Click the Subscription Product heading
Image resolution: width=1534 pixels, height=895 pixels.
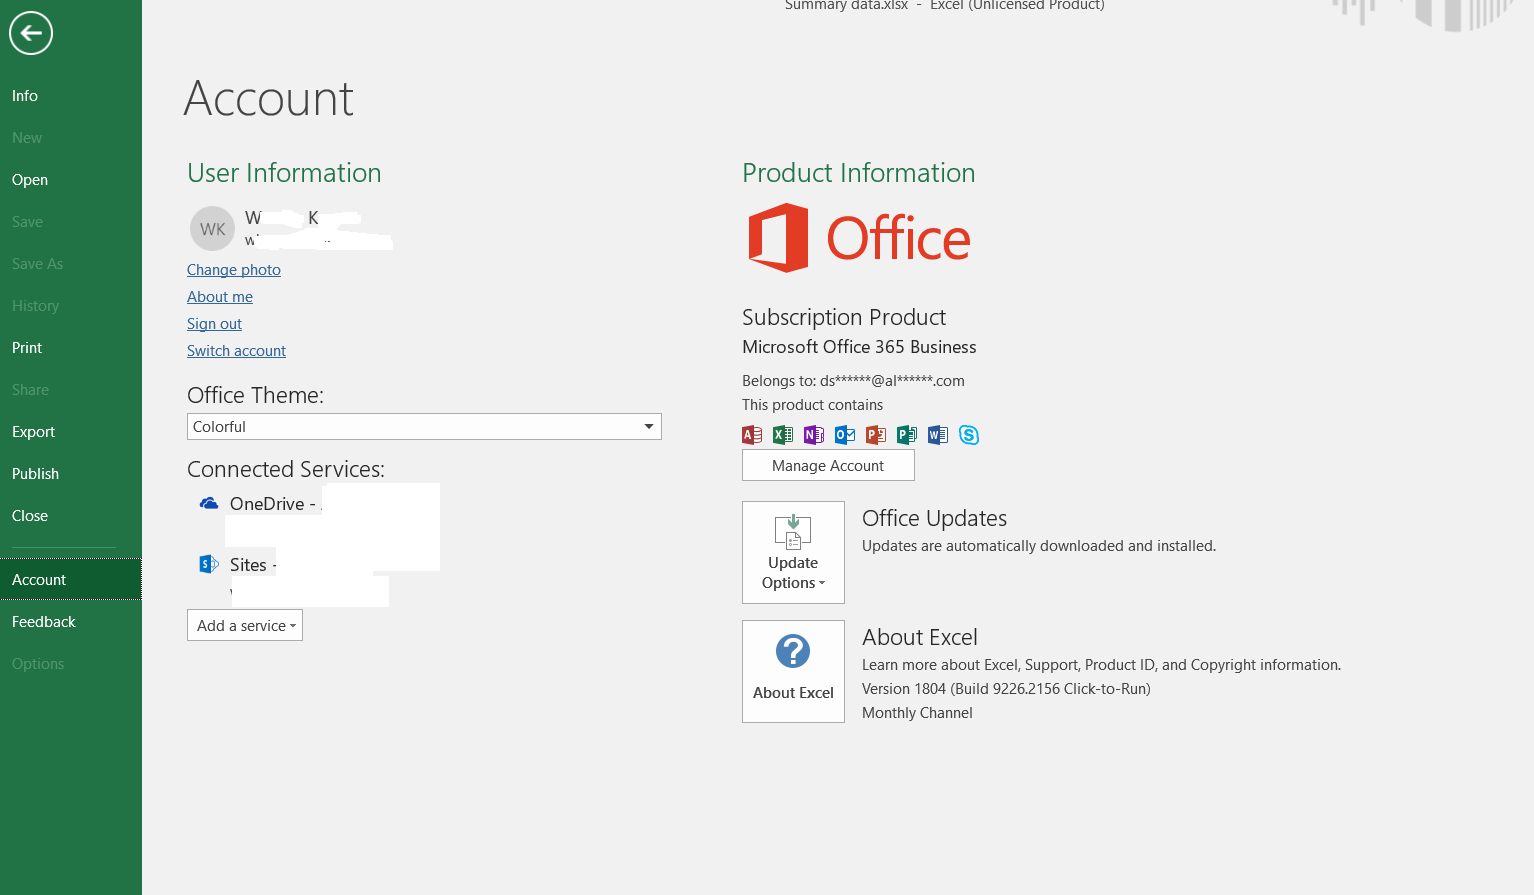844,317
